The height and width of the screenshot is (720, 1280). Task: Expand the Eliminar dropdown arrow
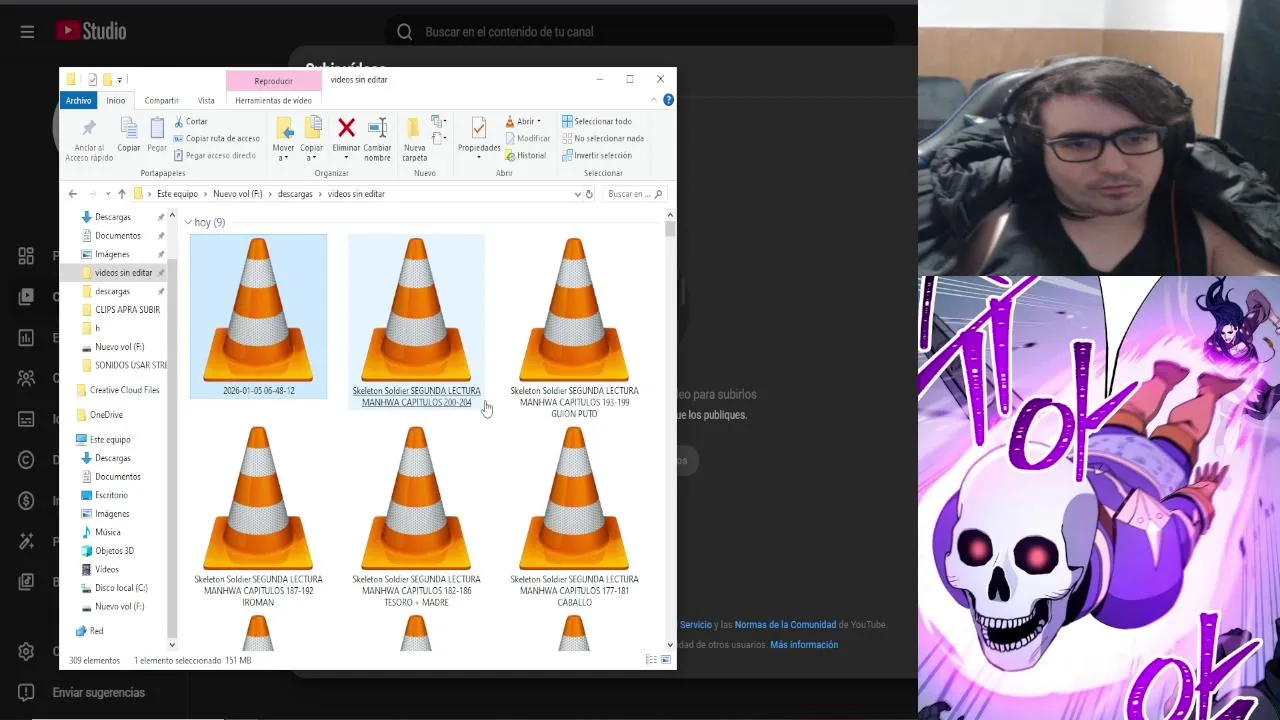point(346,157)
